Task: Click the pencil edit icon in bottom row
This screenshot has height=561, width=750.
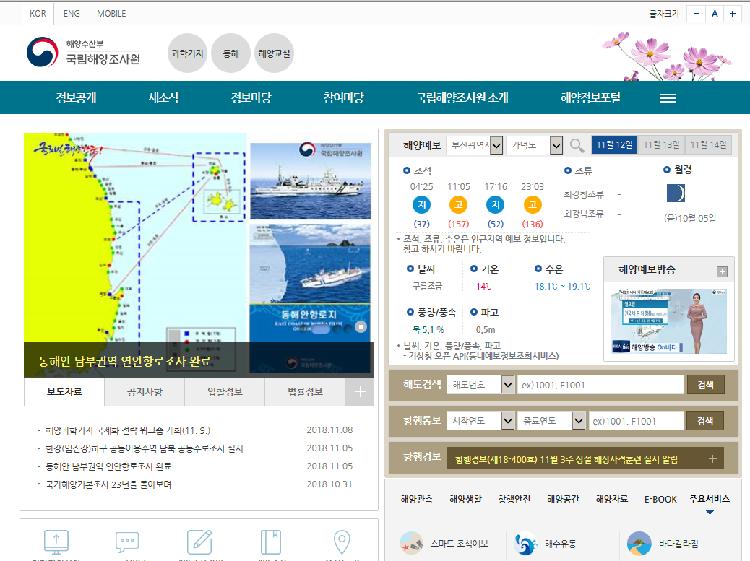Action: pyautogui.click(x=200, y=542)
